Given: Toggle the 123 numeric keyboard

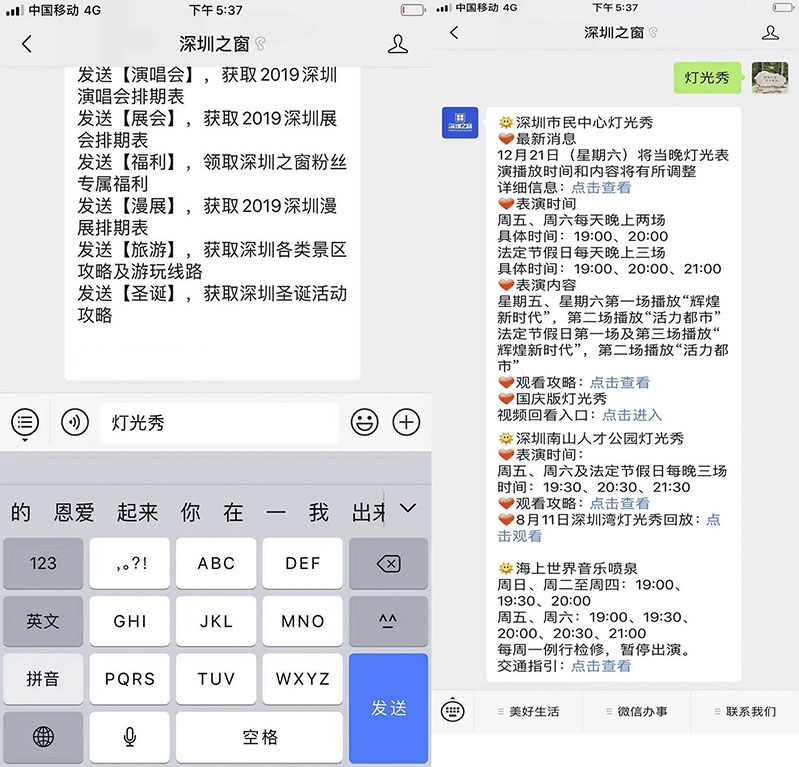Looking at the screenshot, I should click(43, 563).
